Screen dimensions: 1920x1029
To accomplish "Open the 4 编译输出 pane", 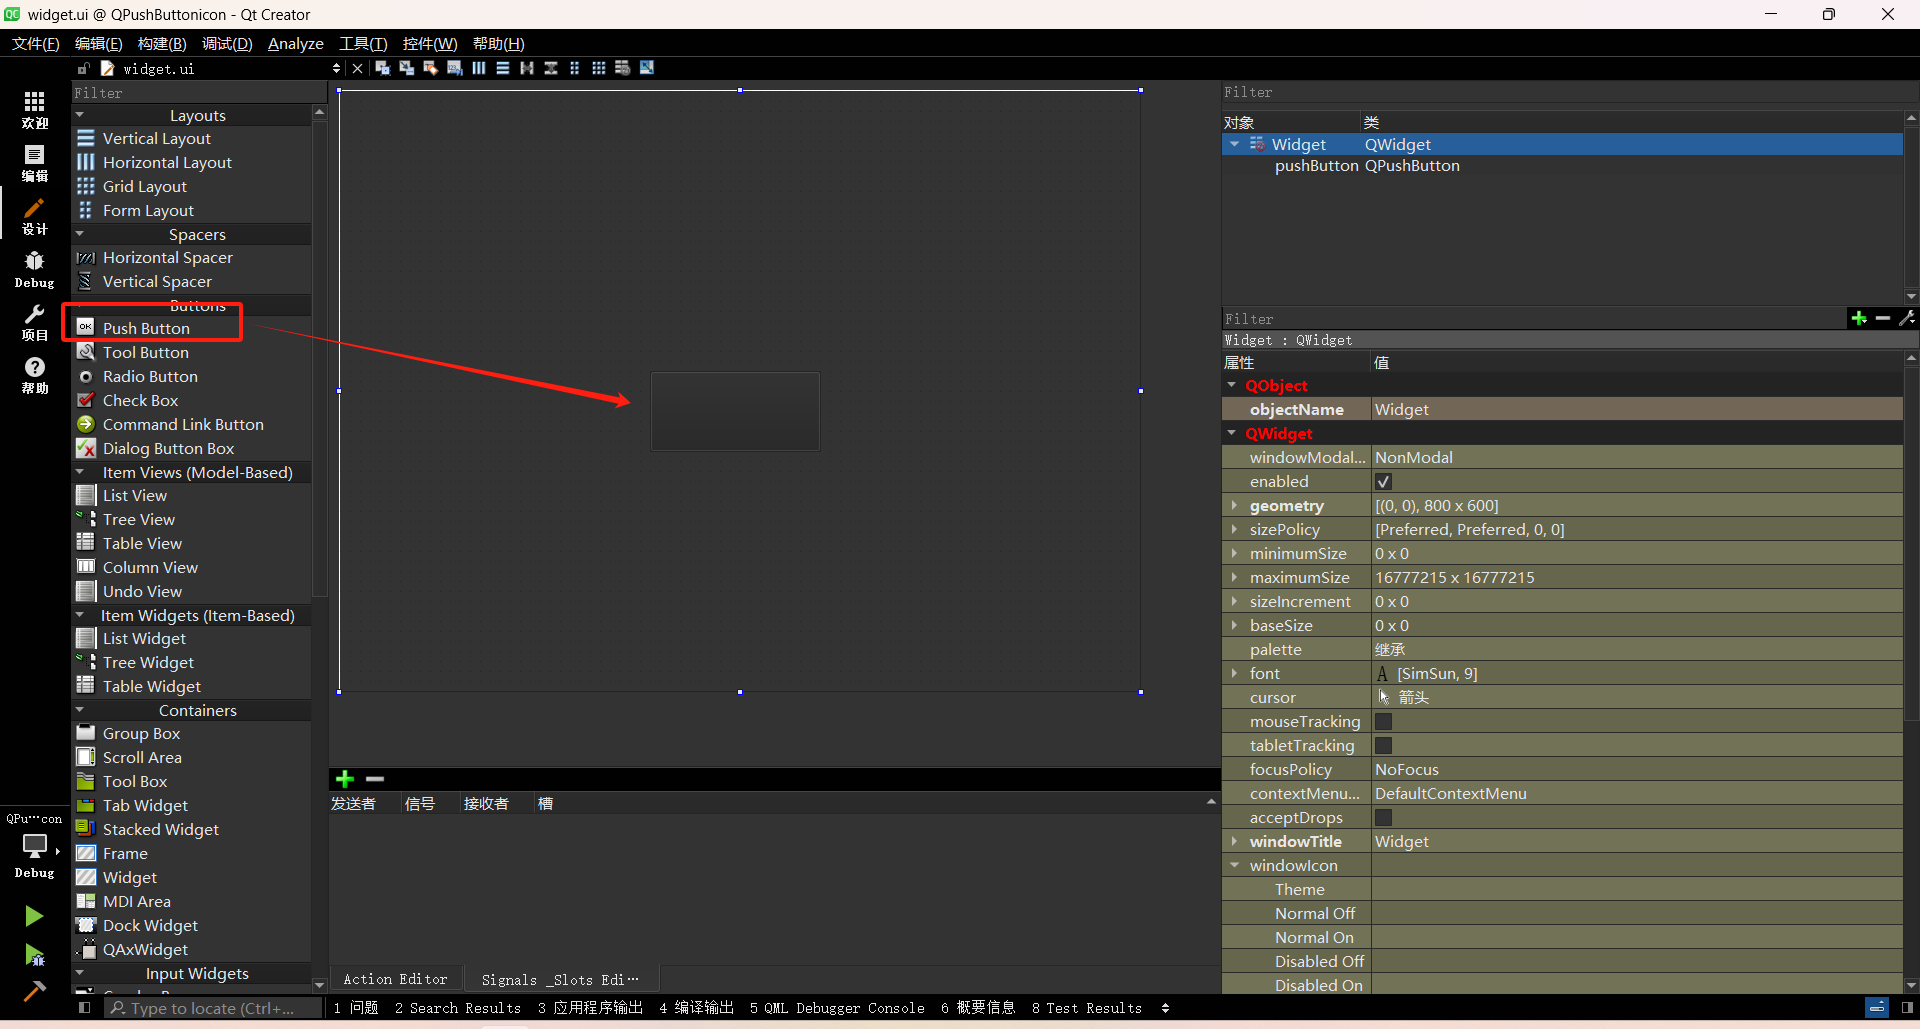I will [x=697, y=1008].
